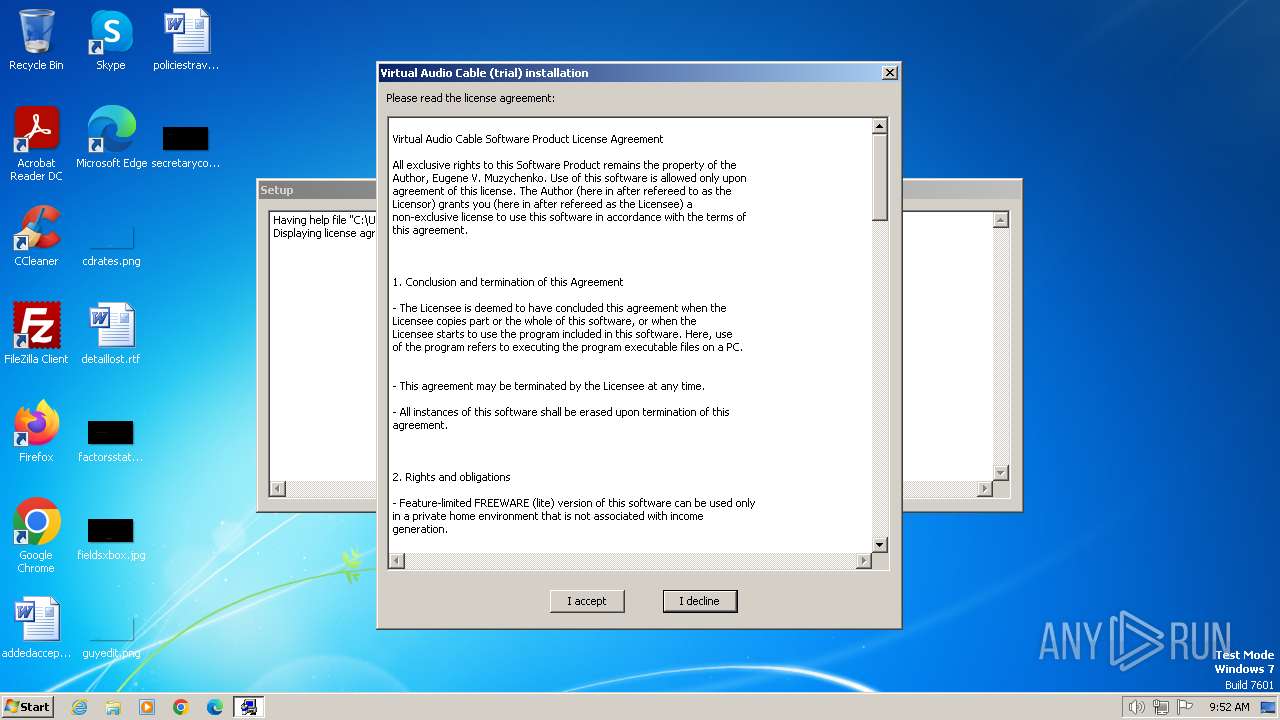Click Setup window horizontal scroll right arrow

[984, 489]
